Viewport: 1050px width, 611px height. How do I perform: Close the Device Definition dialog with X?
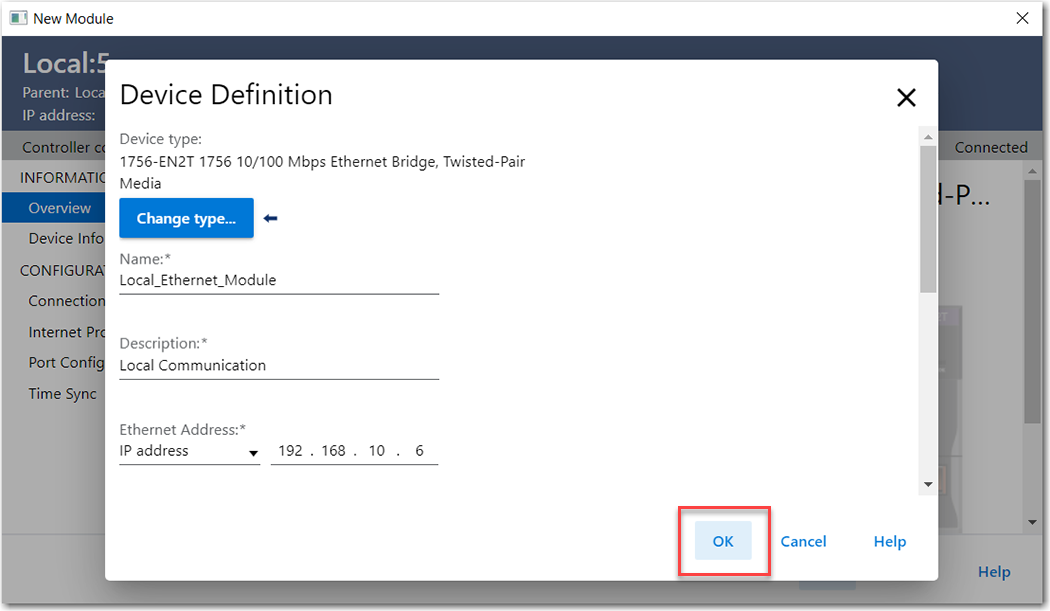click(906, 98)
